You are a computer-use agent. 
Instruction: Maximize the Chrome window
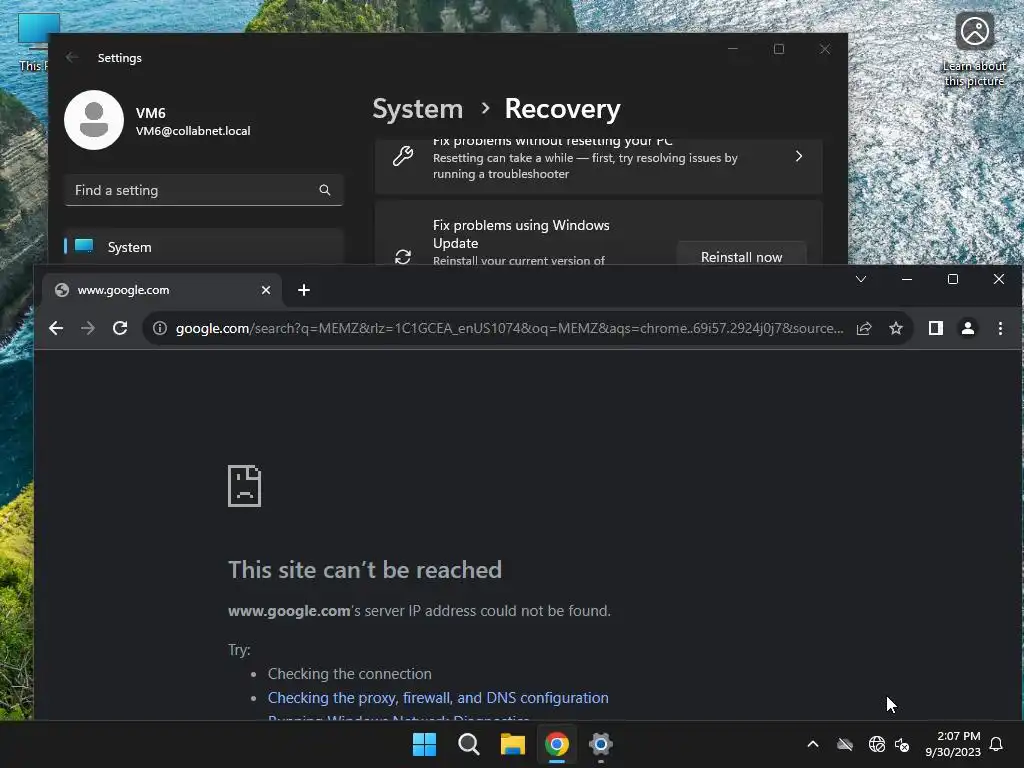tap(953, 279)
